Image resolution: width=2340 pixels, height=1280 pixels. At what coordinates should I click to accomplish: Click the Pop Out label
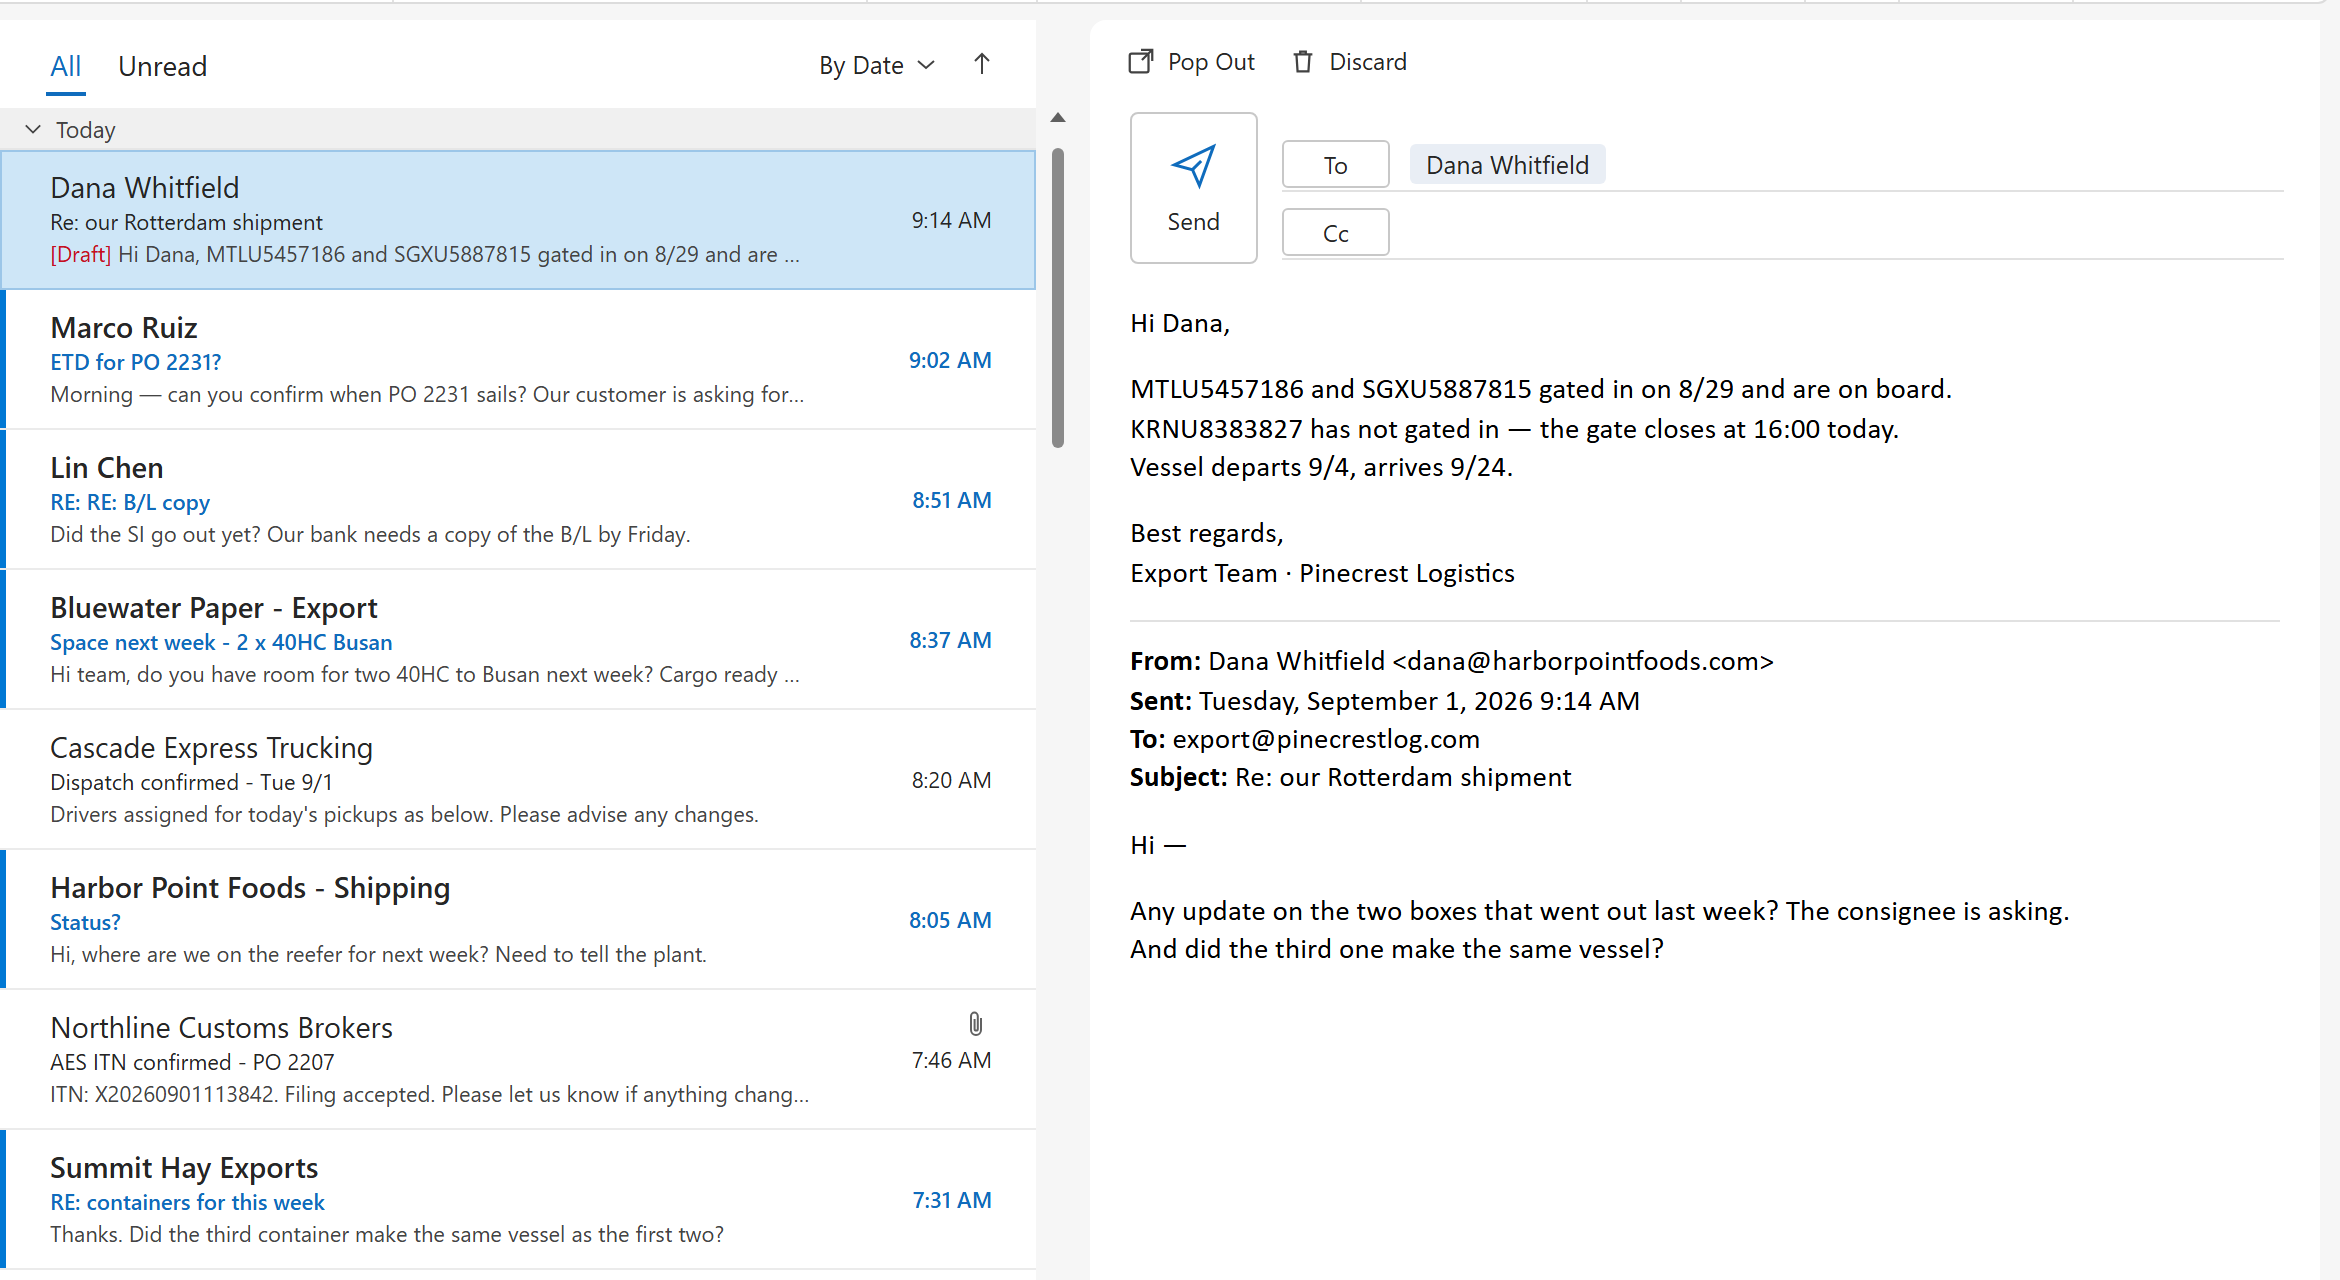point(1211,62)
